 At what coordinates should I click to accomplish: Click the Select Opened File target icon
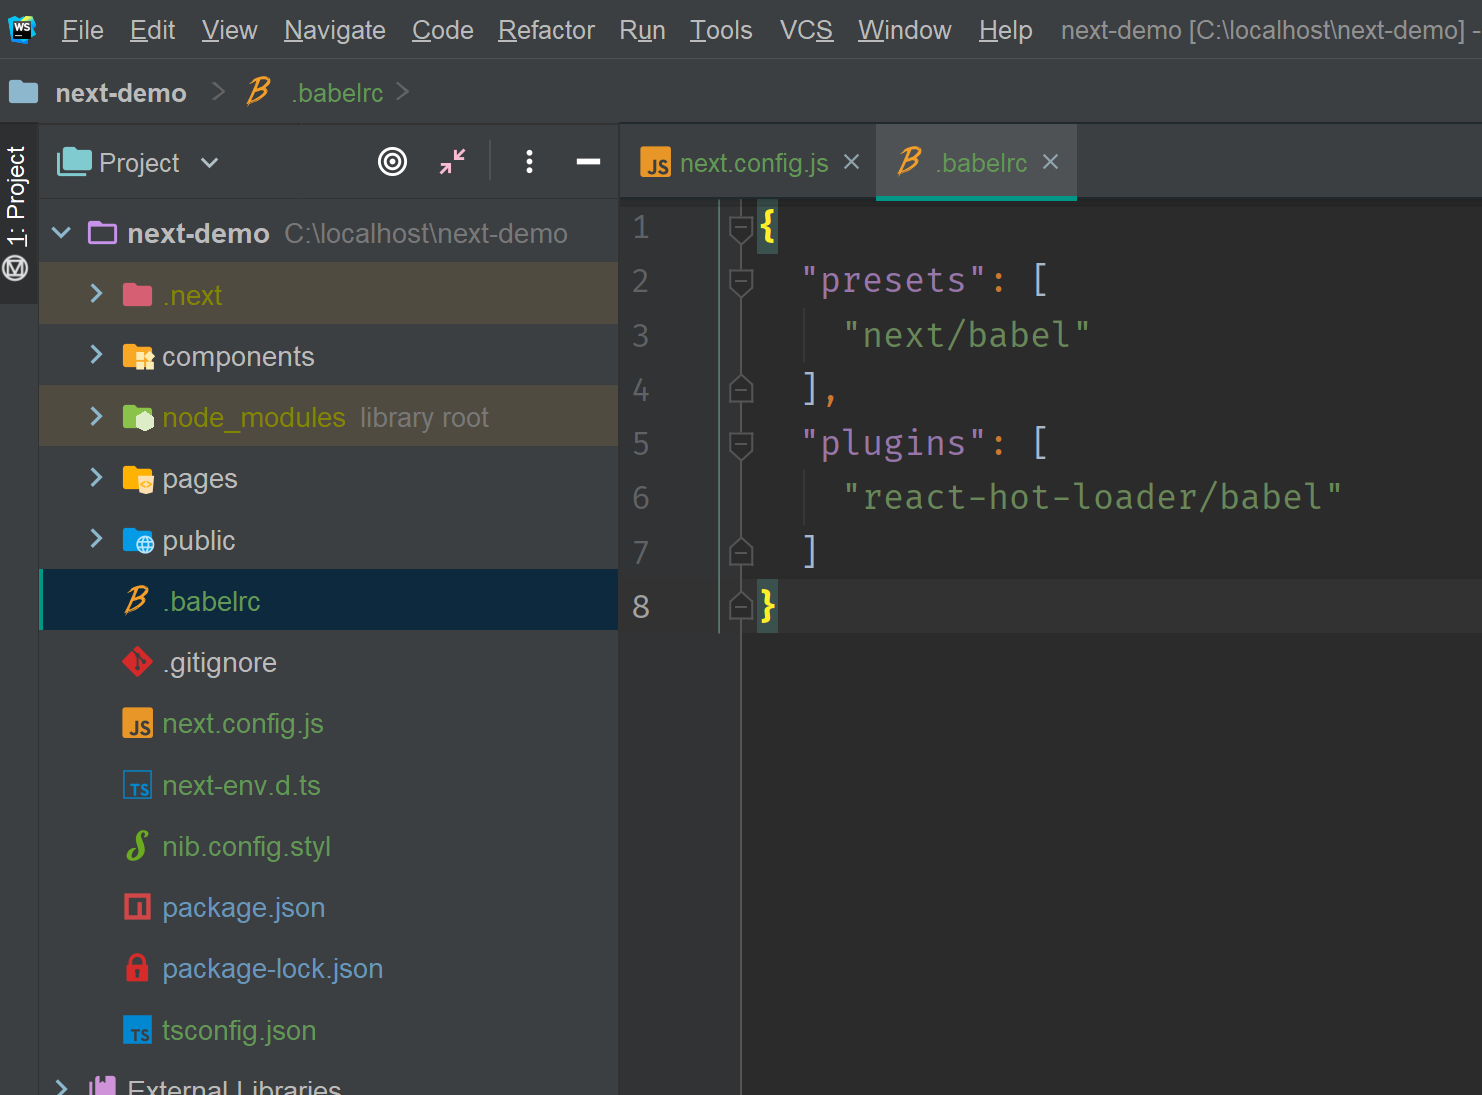(x=392, y=161)
